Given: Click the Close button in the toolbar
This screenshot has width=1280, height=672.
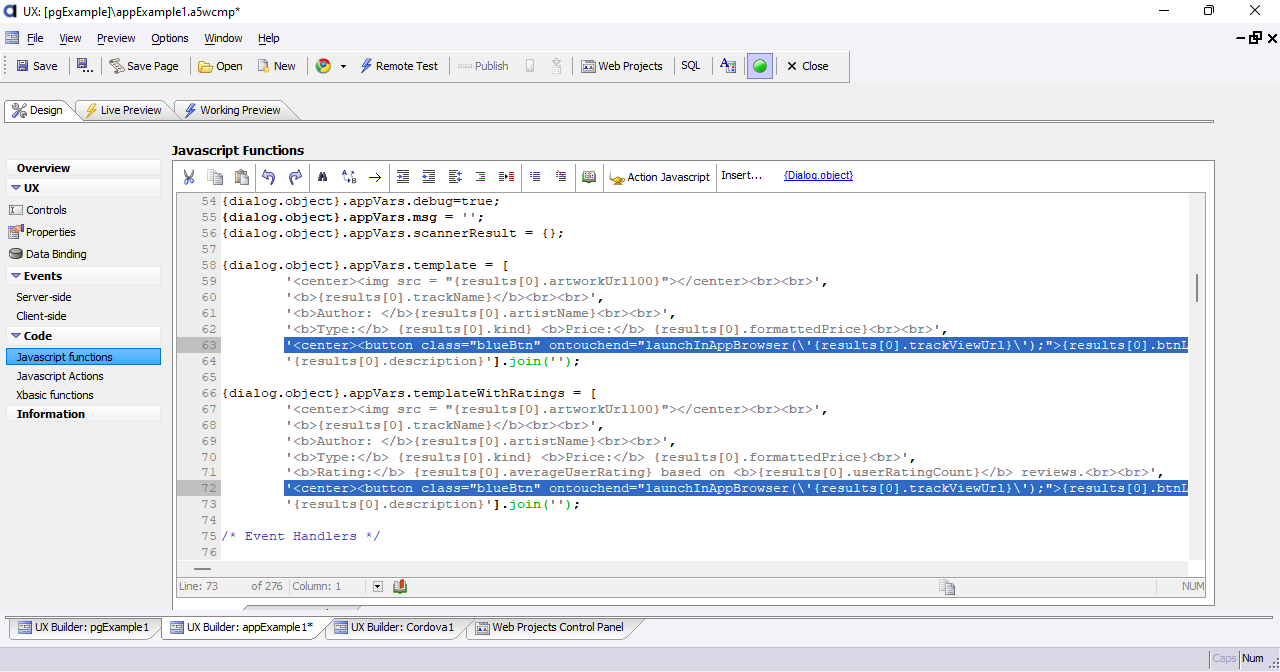Looking at the screenshot, I should click(807, 66).
